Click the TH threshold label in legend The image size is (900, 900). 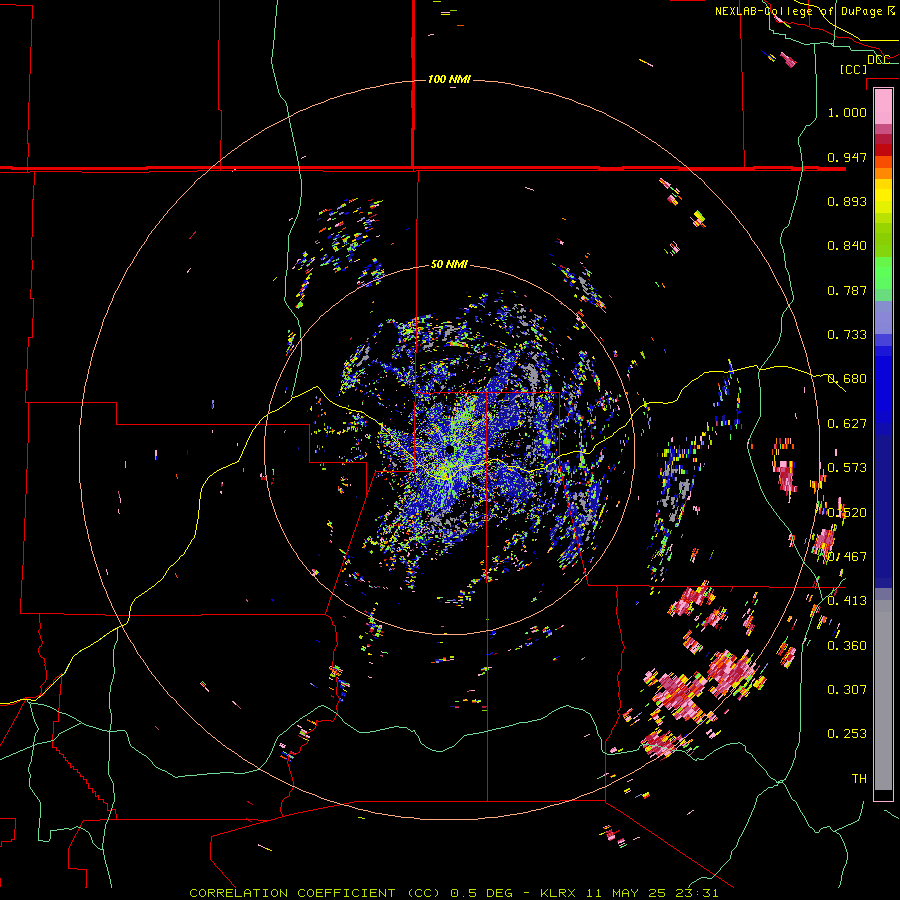coord(859,778)
